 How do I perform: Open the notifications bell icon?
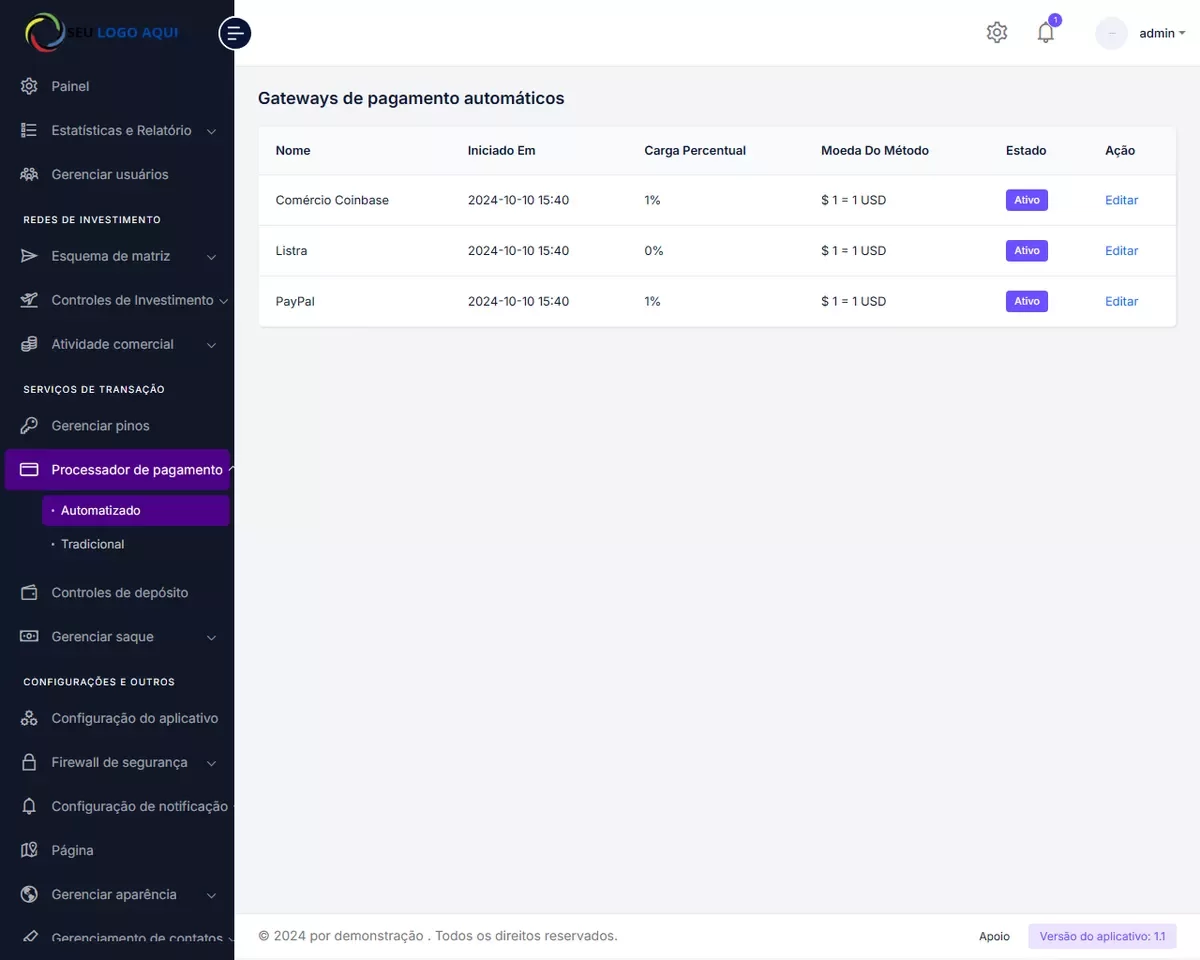tap(1045, 33)
